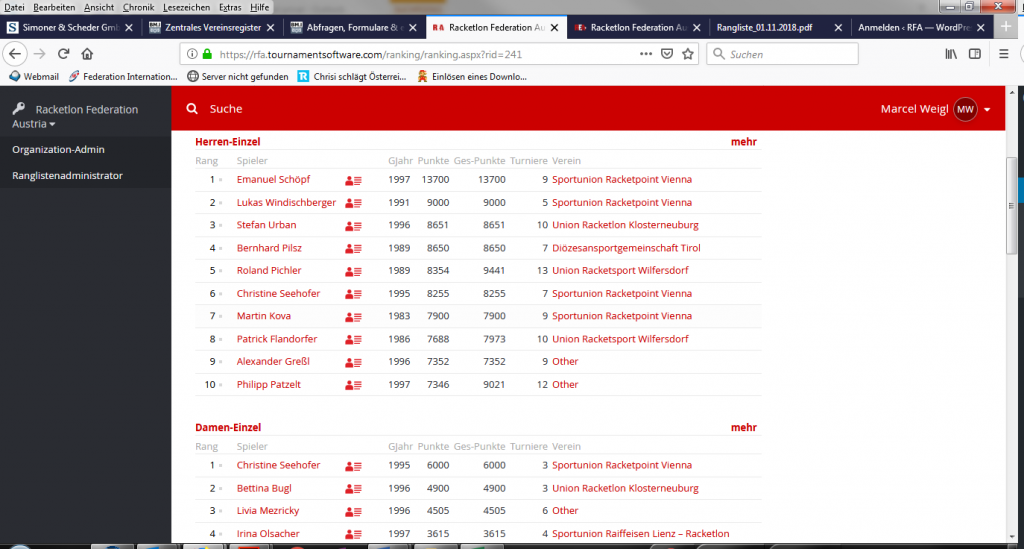Open Sportunion Raiffeisen Lienz – Racketlon club link
Image resolution: width=1024 pixels, height=549 pixels.
(640, 534)
